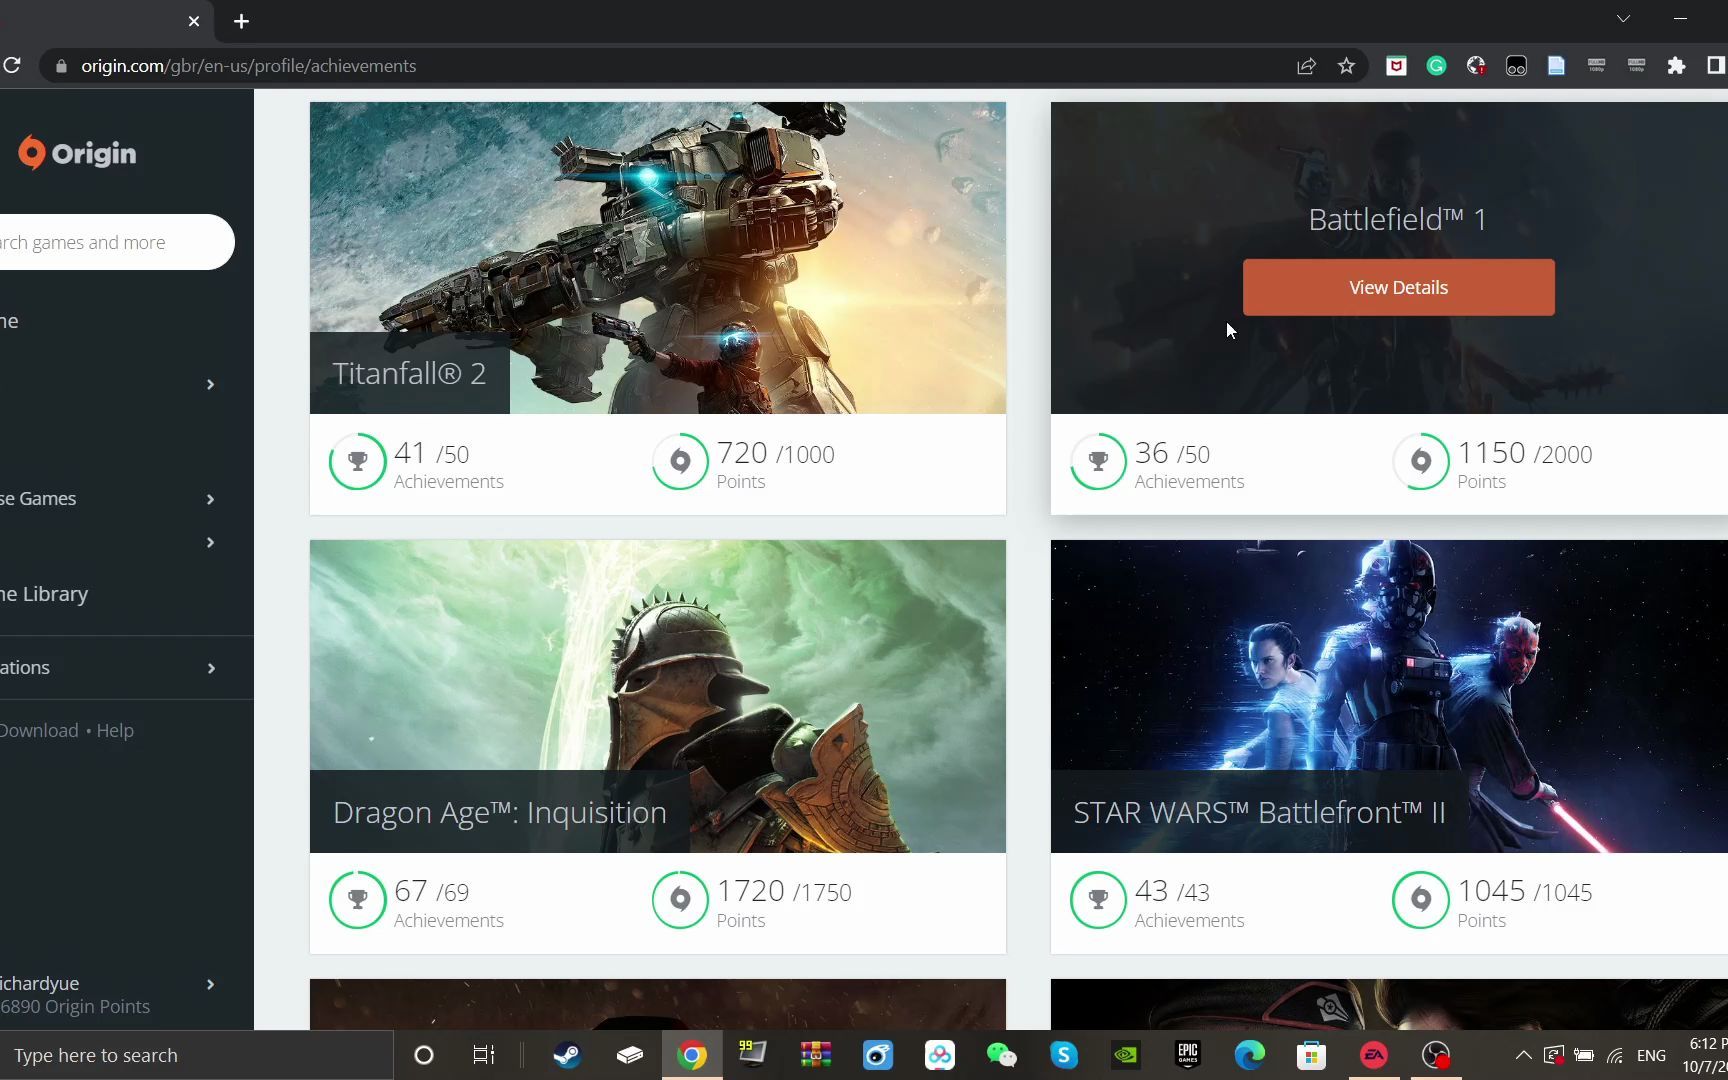Click the search games and more field

tap(117, 242)
